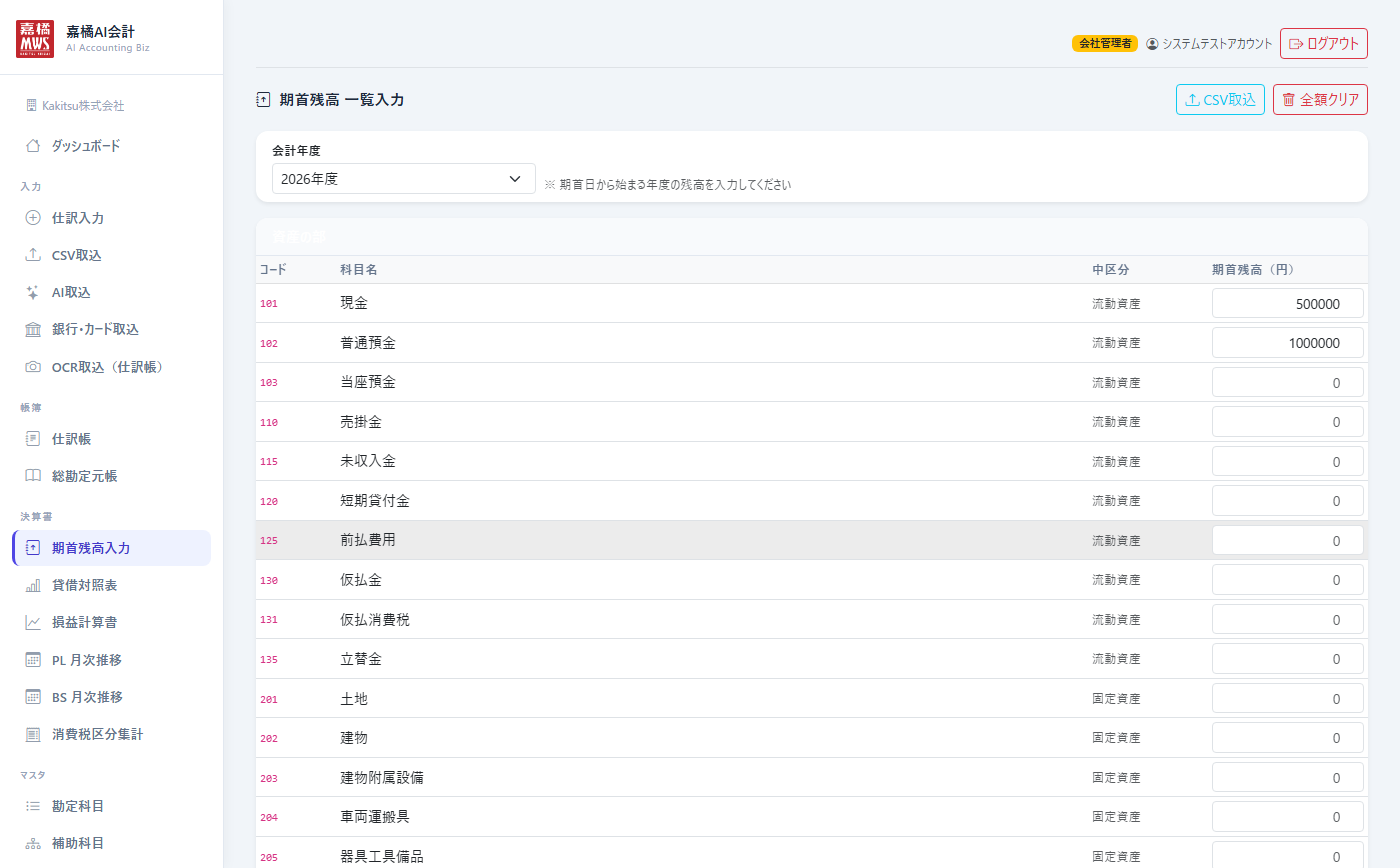Click the 普通預金 account name
Viewport: 1400px width, 868px height.
(368, 343)
